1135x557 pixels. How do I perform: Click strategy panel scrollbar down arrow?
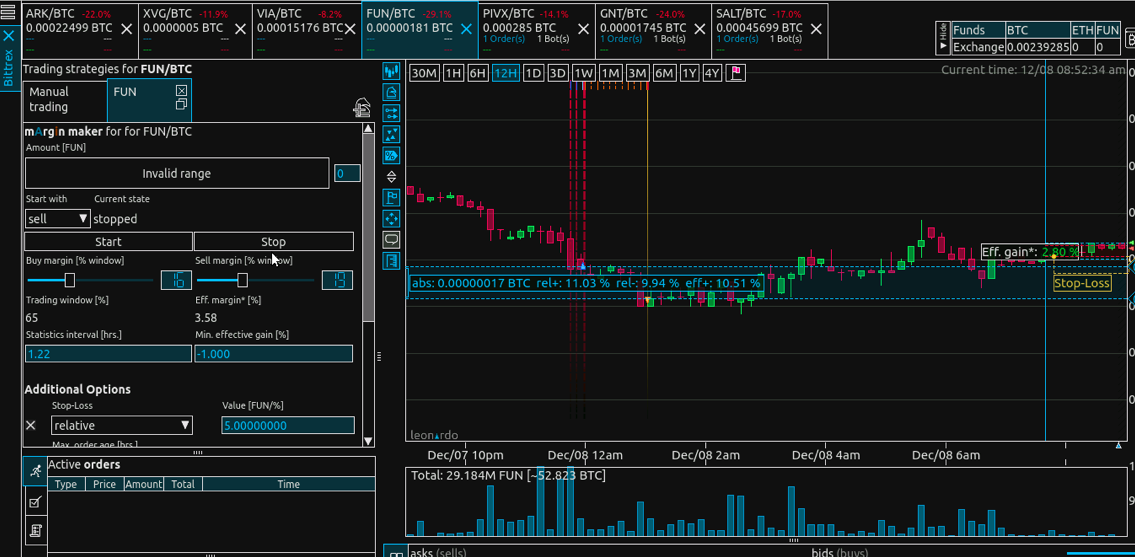tap(368, 440)
